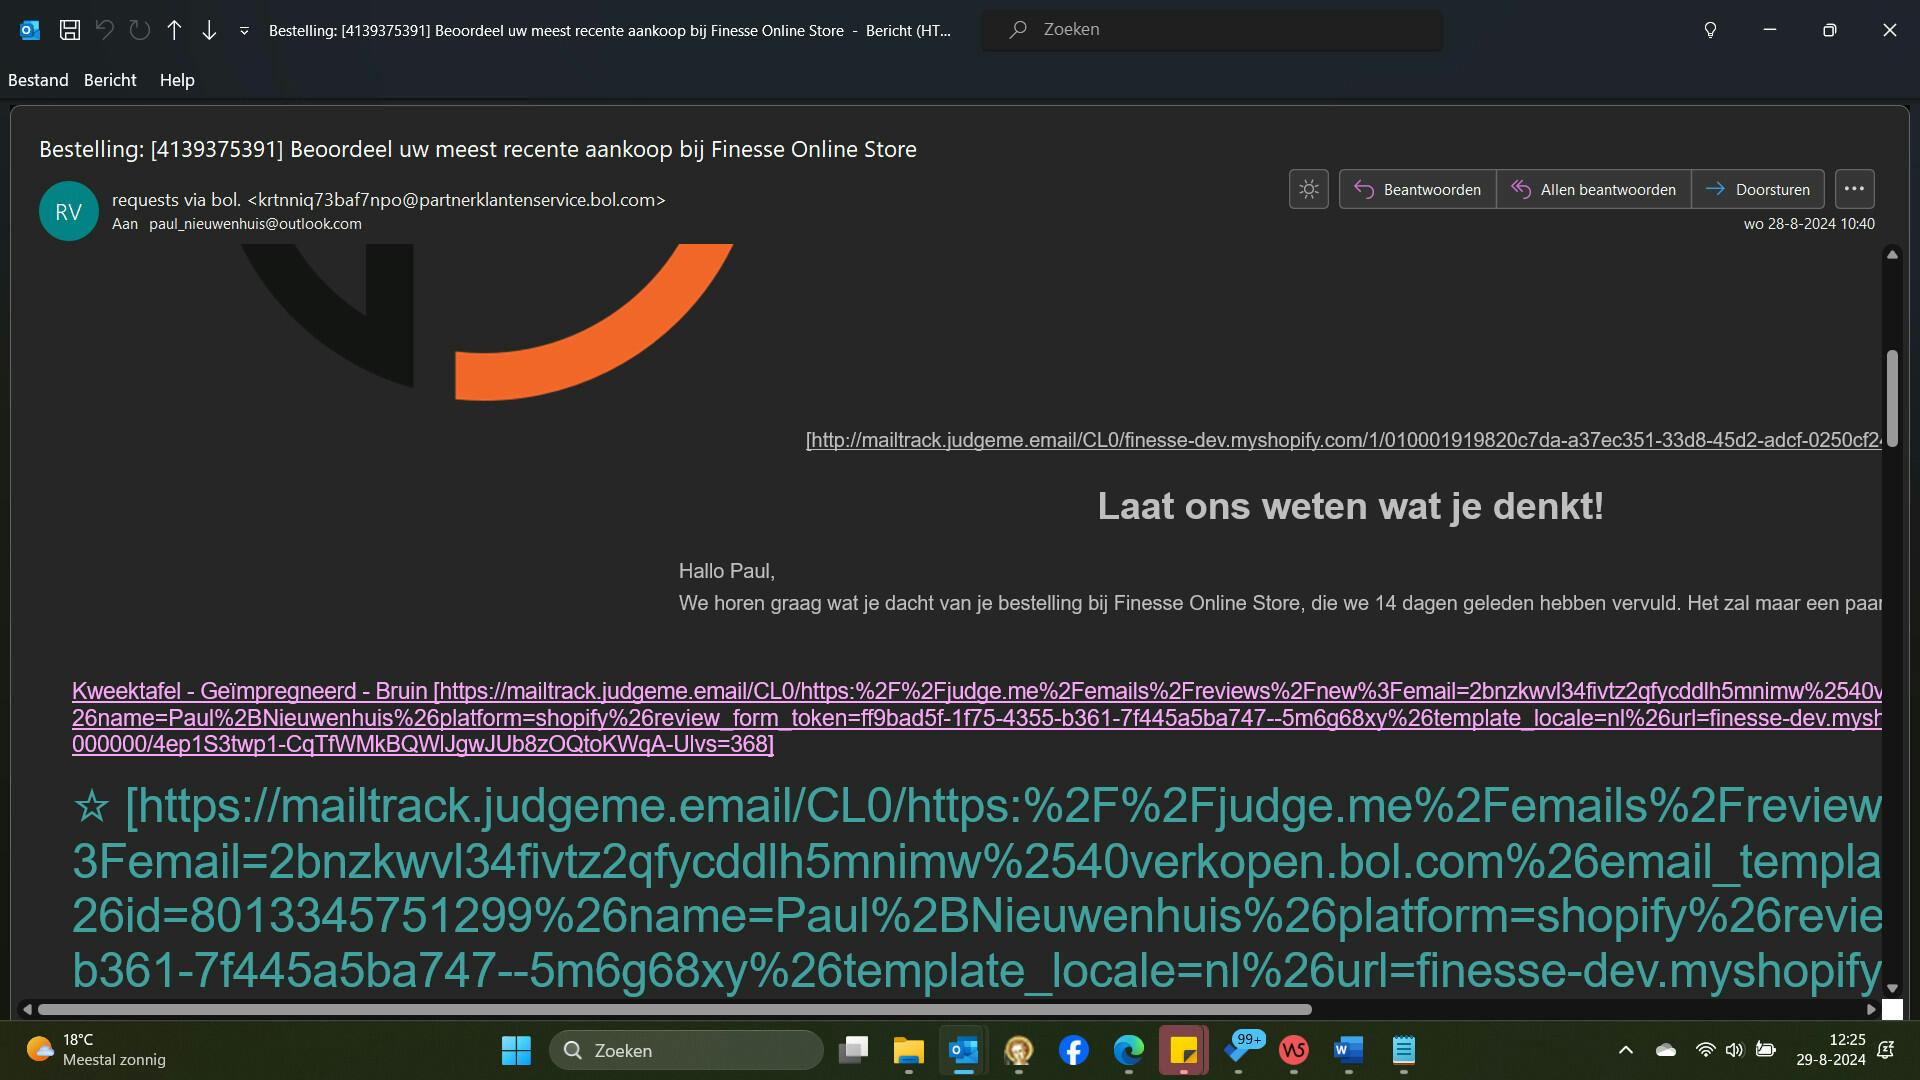Click the Doorsturen button
Screen dimensions: 1920x1080
[x=1758, y=189]
